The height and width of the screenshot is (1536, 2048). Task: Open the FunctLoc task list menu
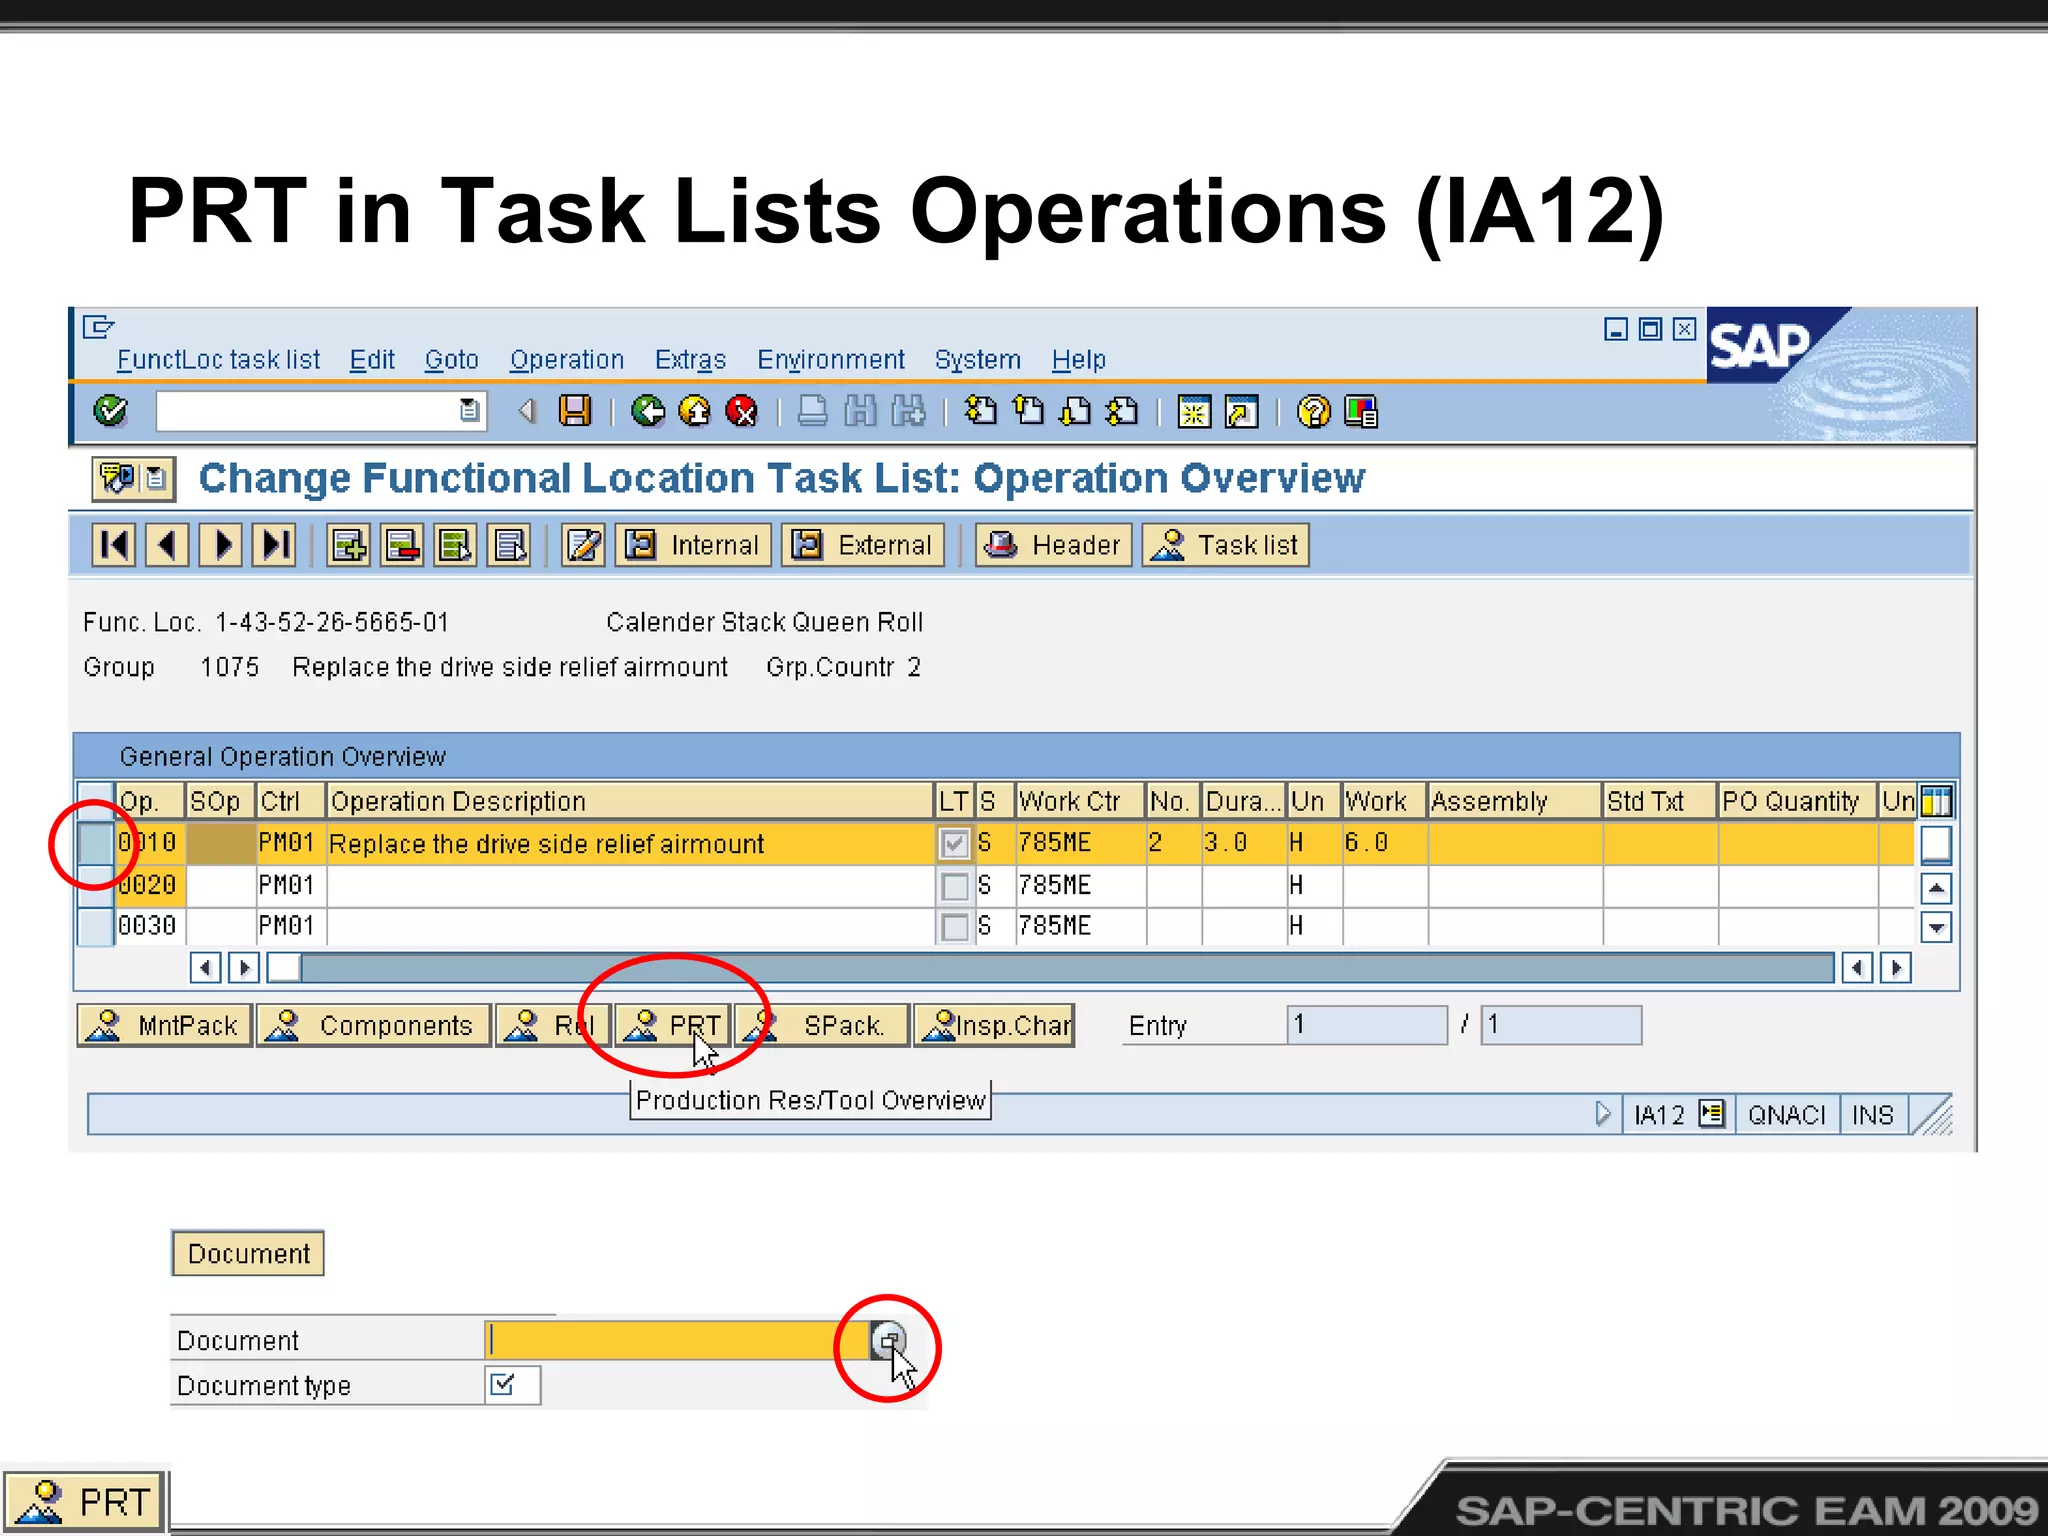(218, 360)
